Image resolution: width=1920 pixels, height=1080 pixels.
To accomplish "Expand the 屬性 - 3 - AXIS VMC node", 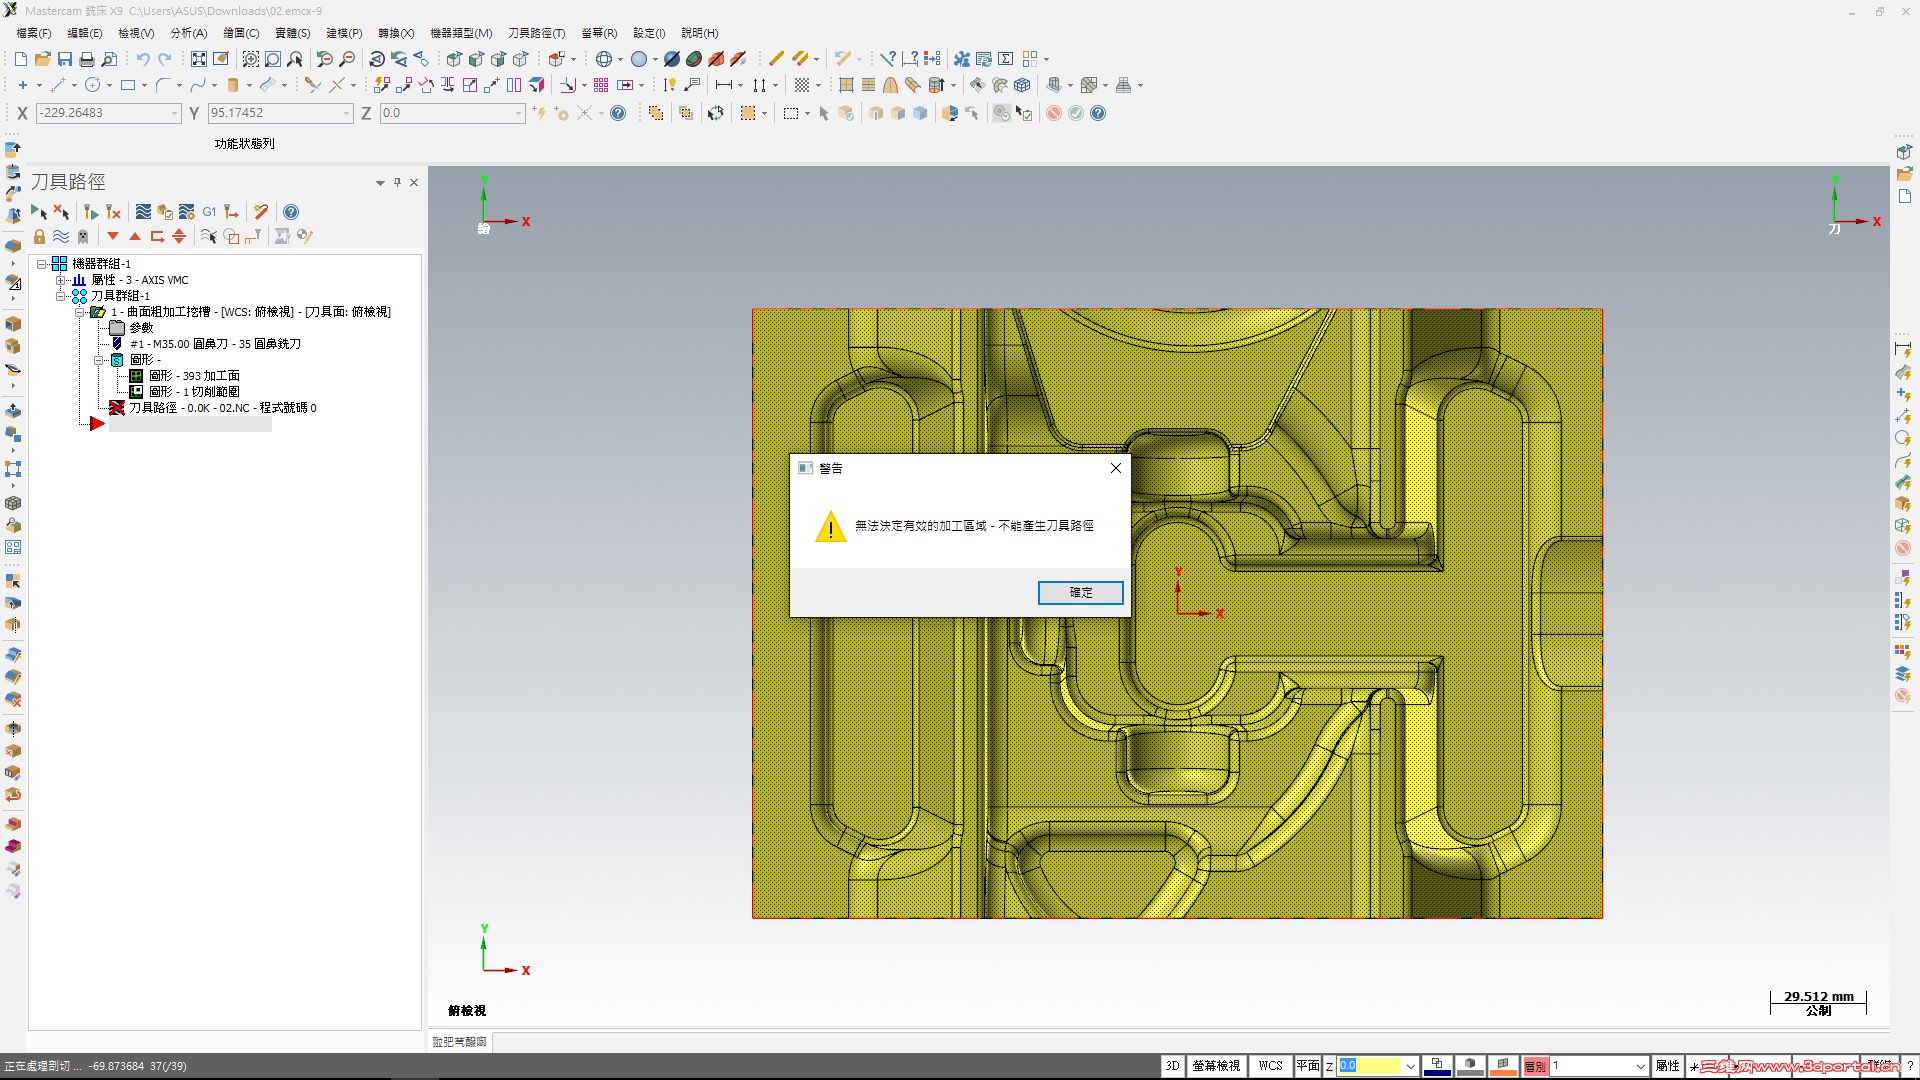I will (x=60, y=280).
